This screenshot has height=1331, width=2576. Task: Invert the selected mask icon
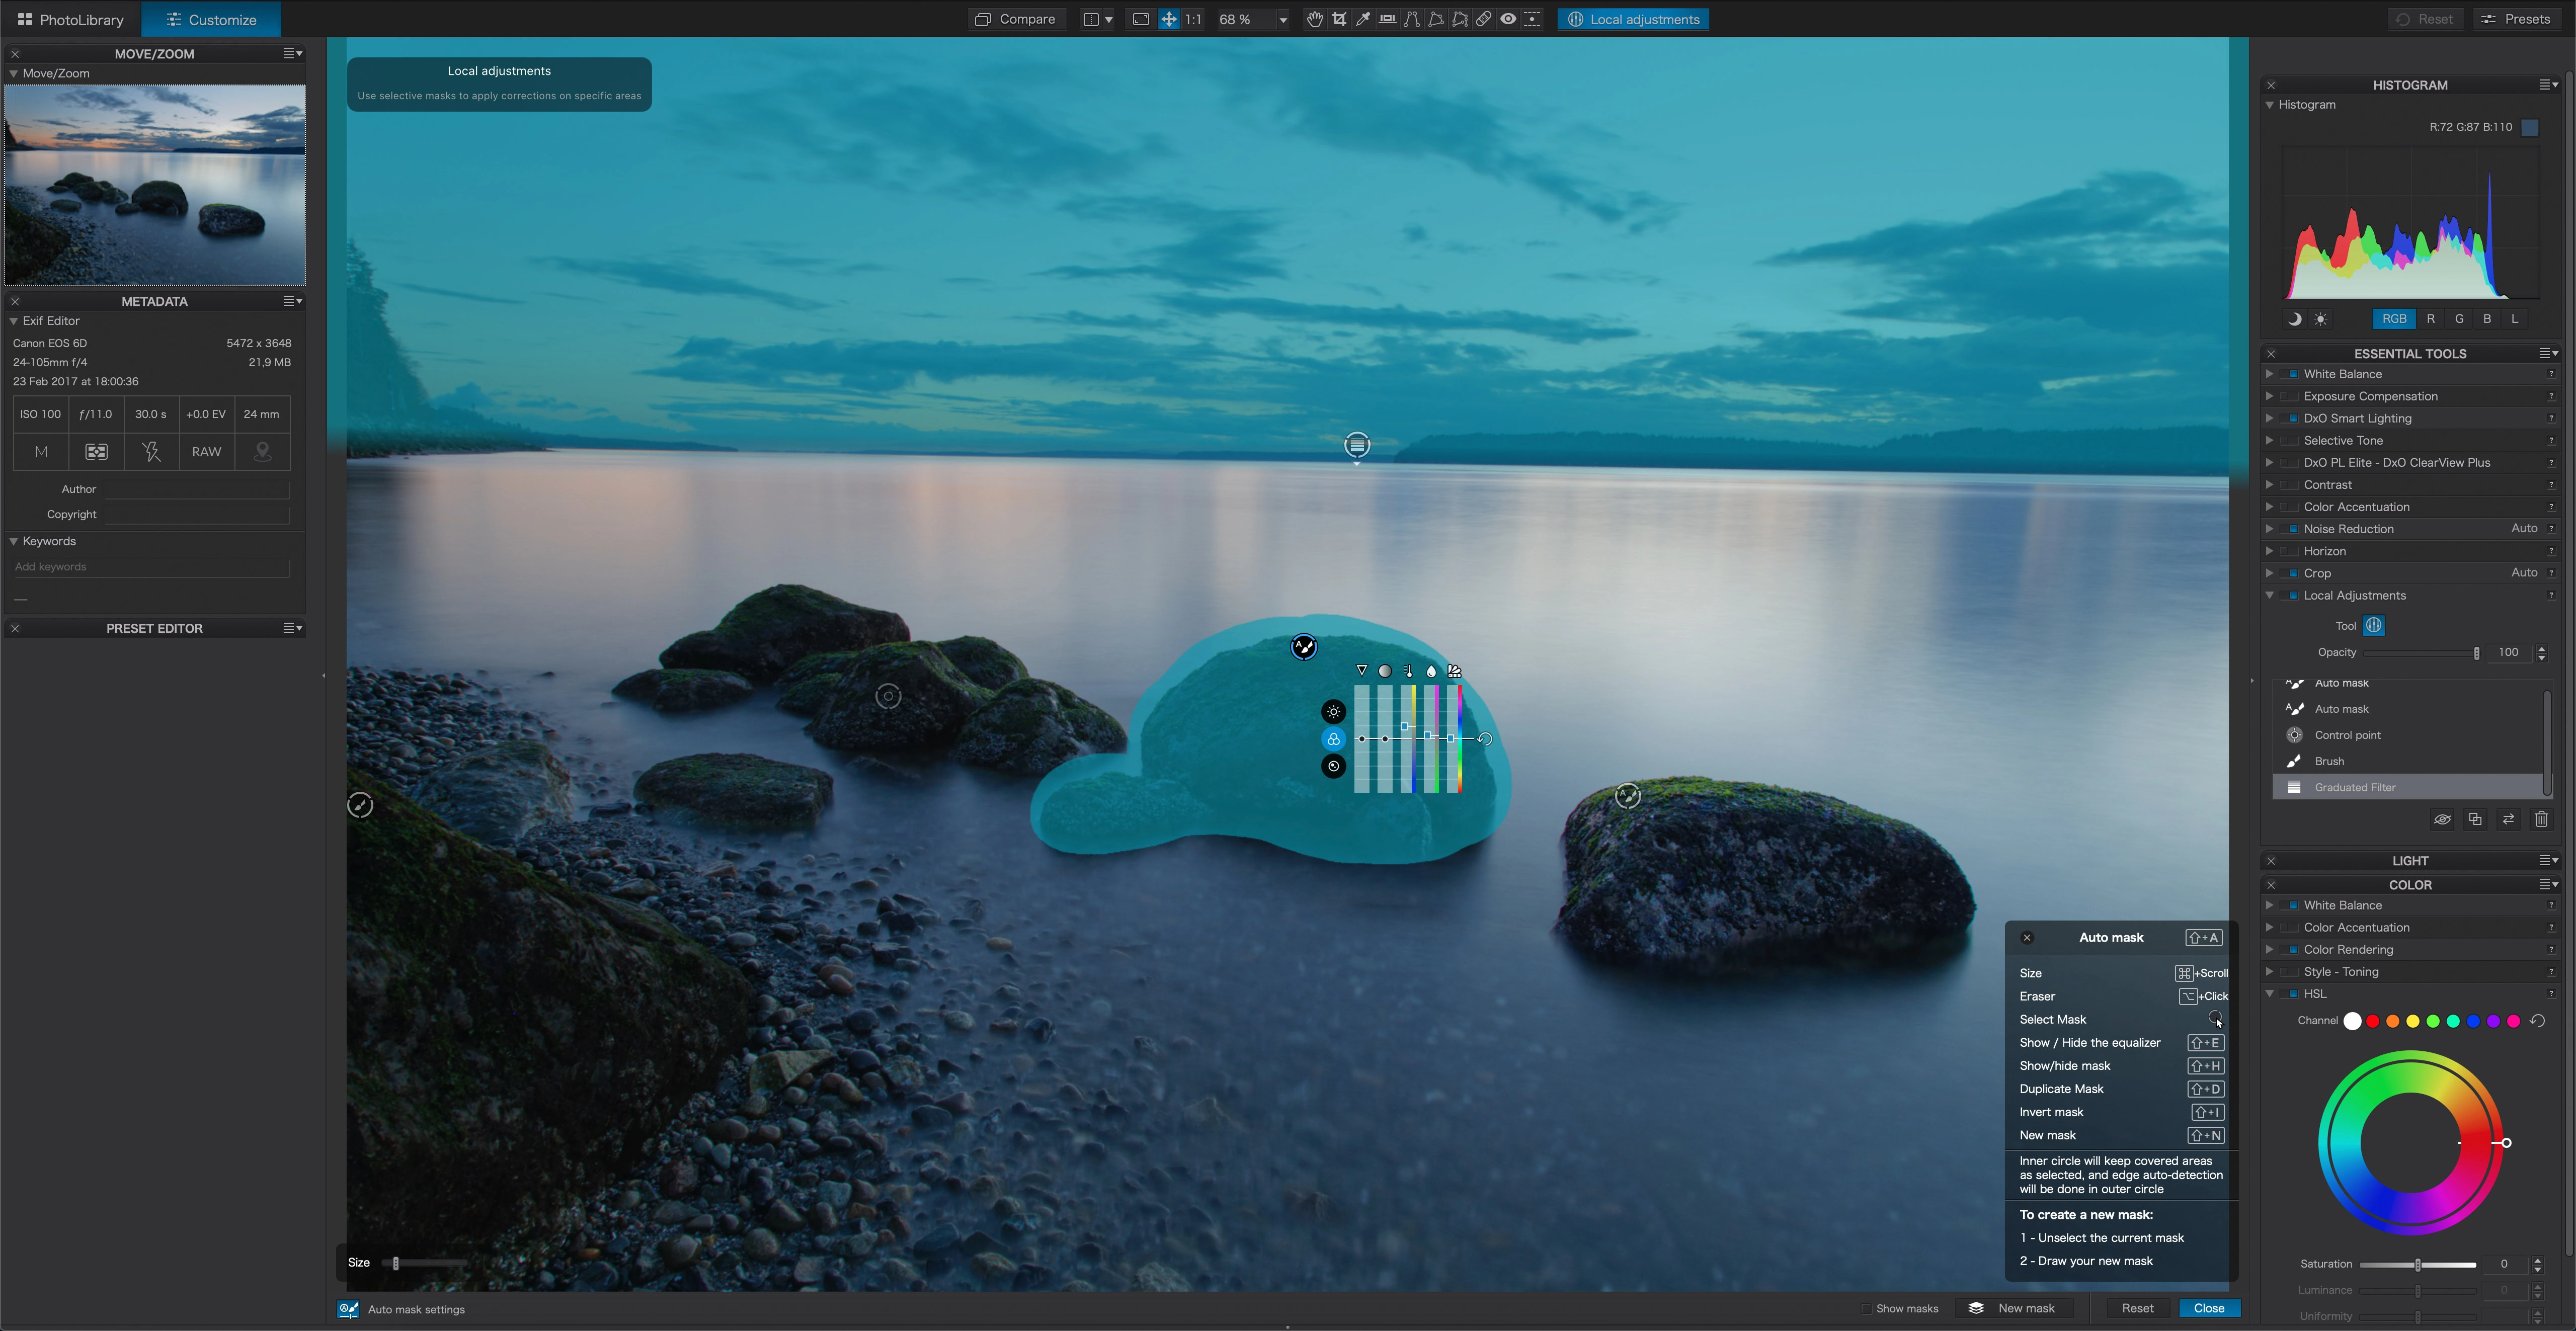tap(2508, 819)
